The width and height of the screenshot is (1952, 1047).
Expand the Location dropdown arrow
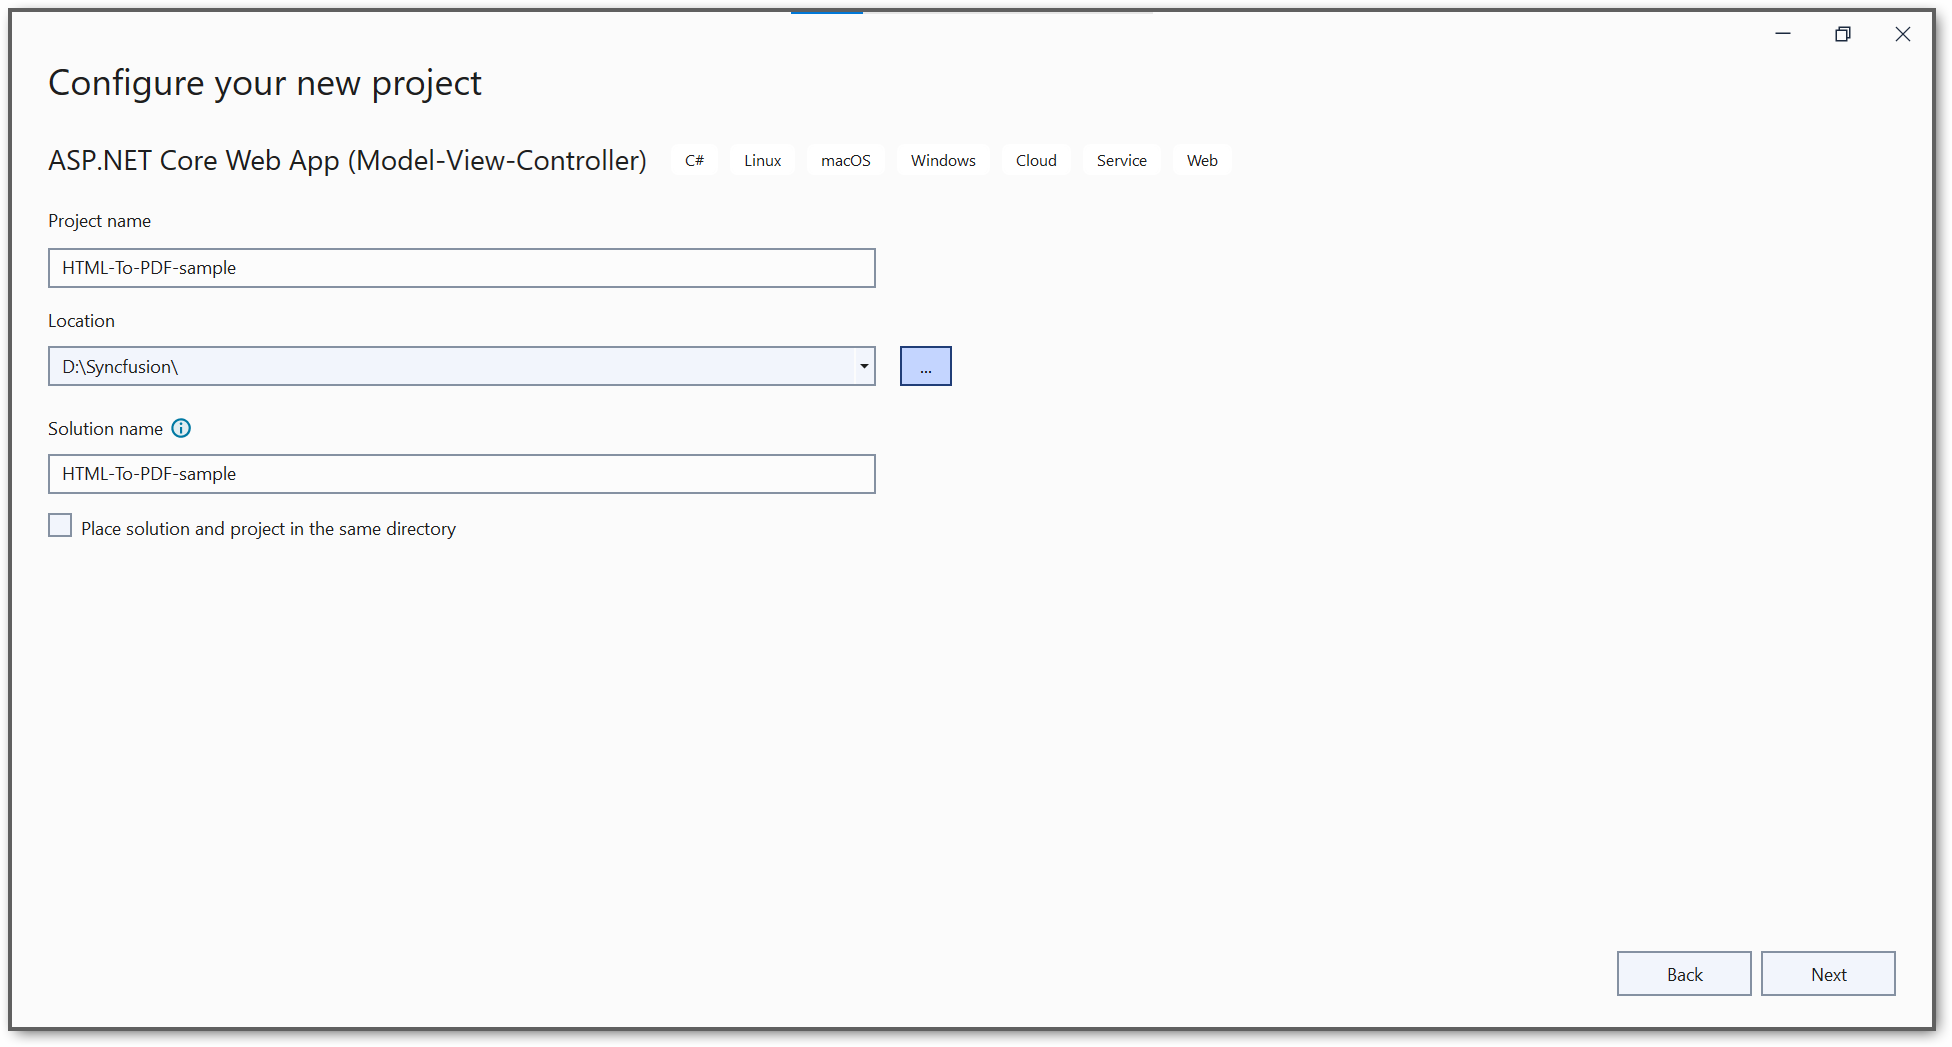click(864, 366)
